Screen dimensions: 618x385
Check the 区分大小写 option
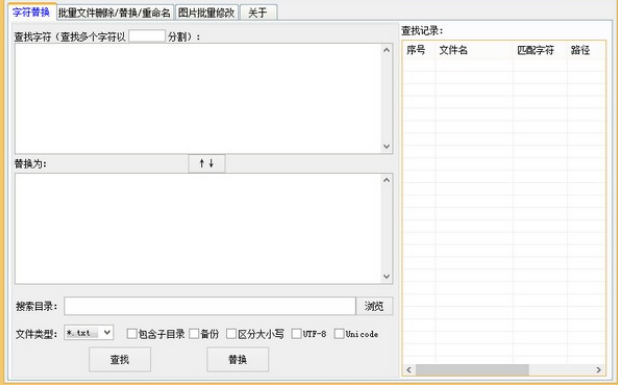pos(231,334)
